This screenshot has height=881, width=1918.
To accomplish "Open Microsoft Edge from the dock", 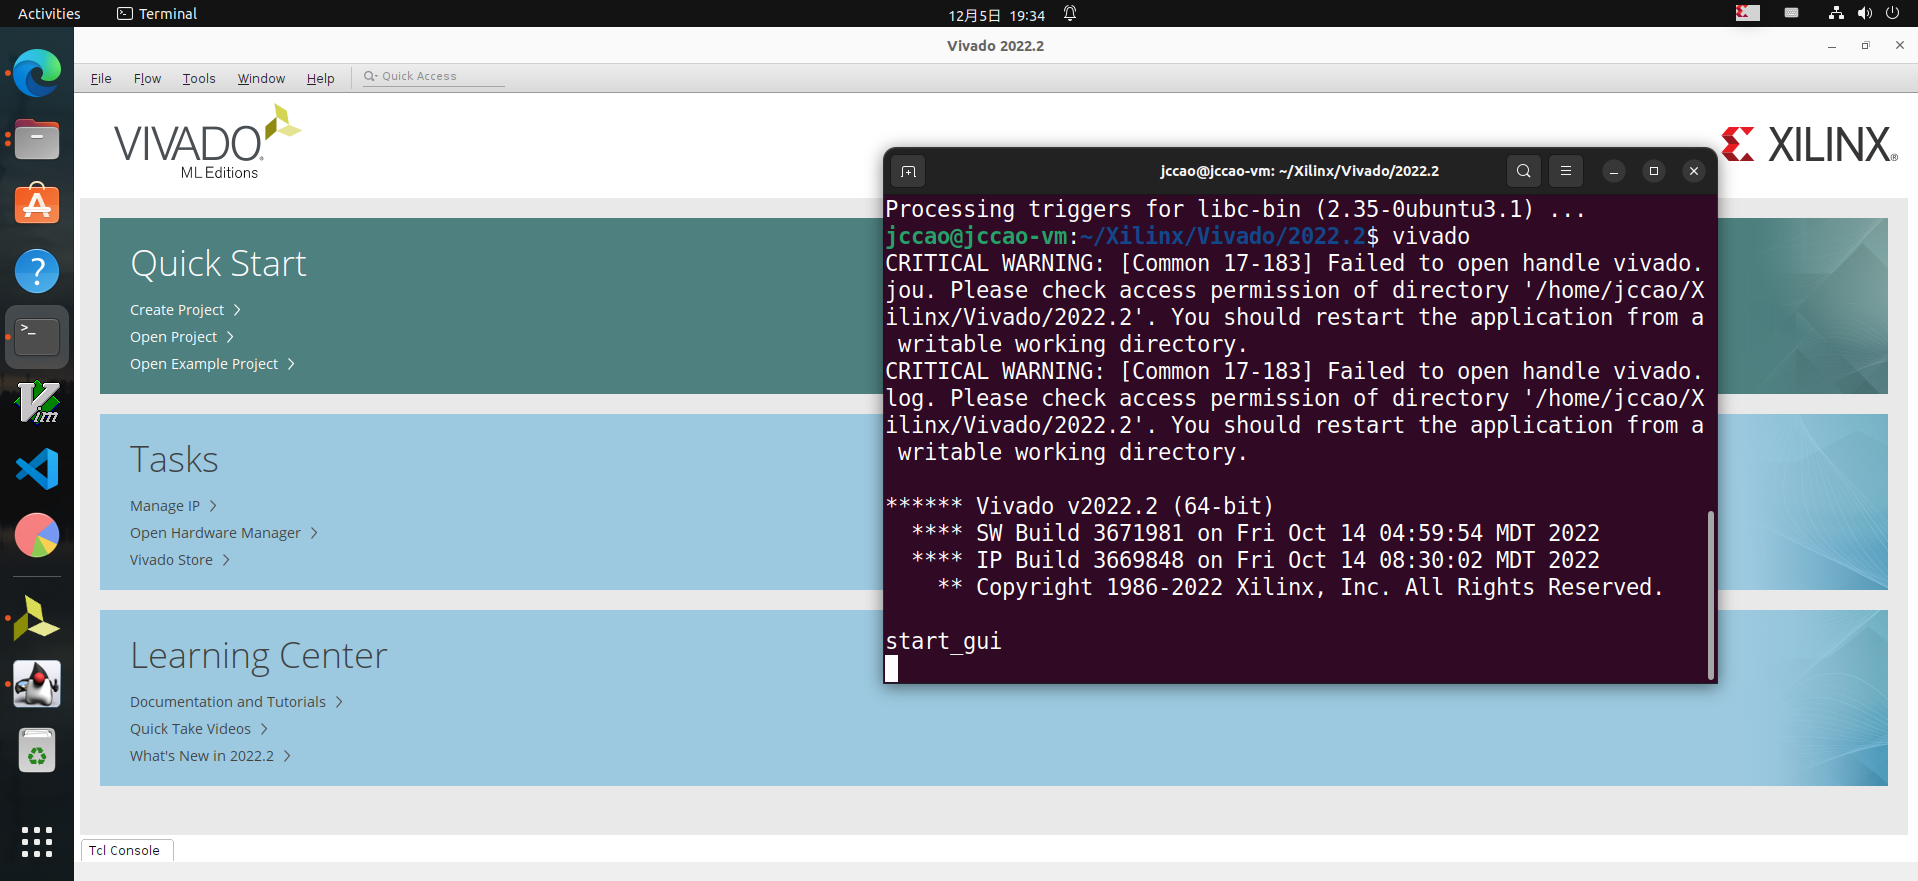I will [37, 73].
